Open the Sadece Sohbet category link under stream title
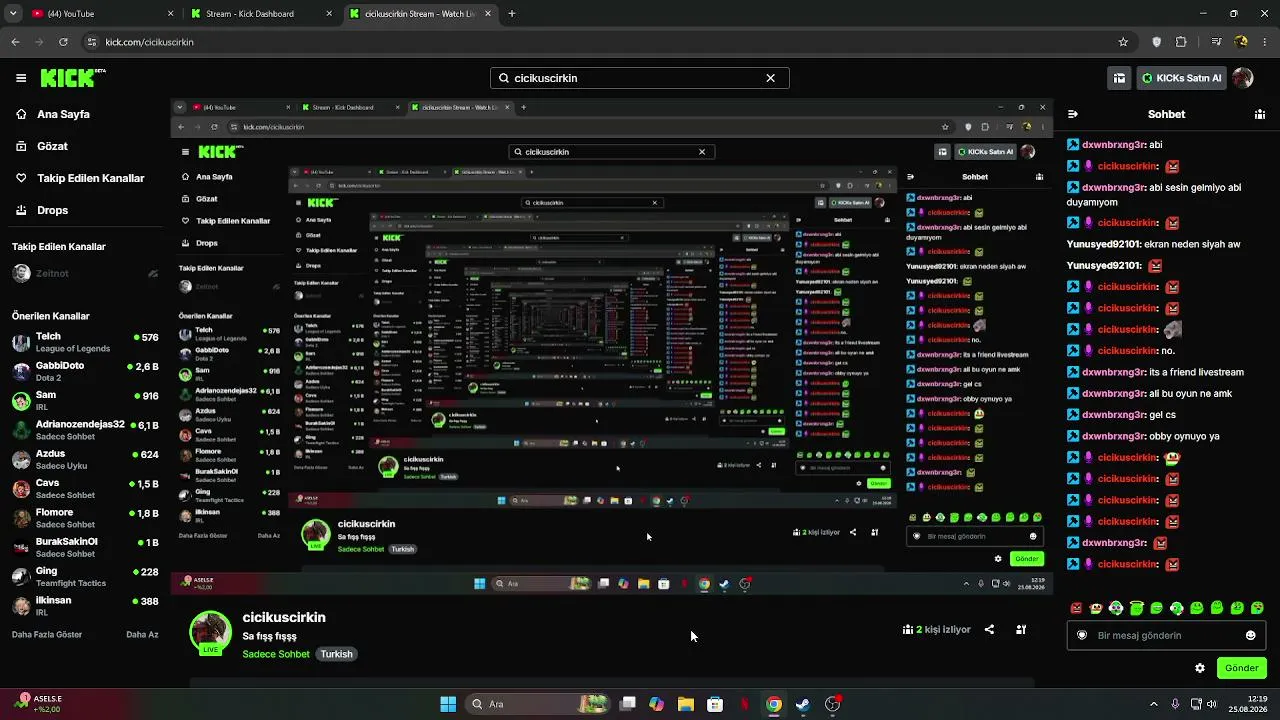The width and height of the screenshot is (1280, 720). tap(276, 654)
